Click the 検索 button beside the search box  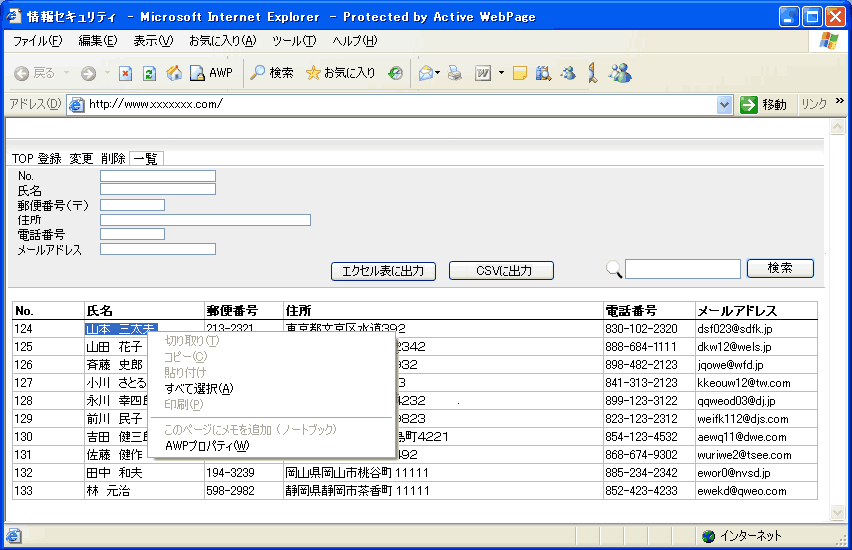(780, 269)
